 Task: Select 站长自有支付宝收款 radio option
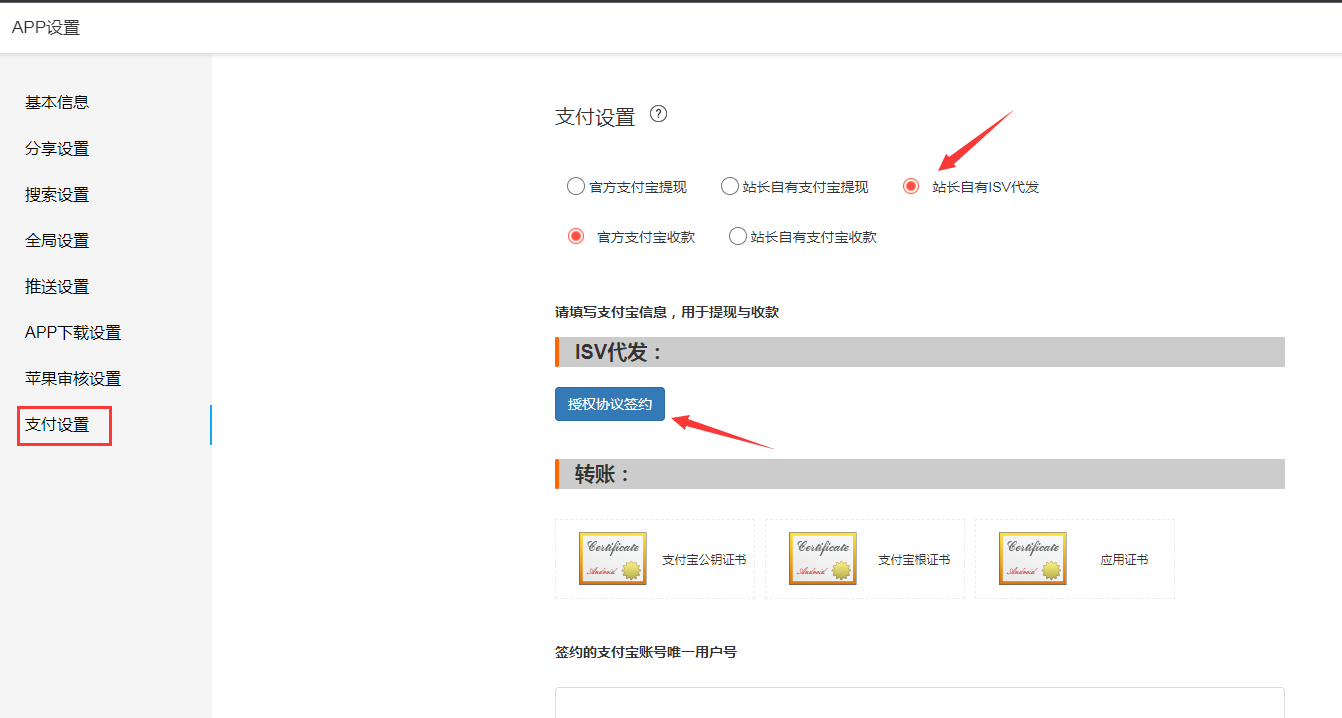(738, 237)
